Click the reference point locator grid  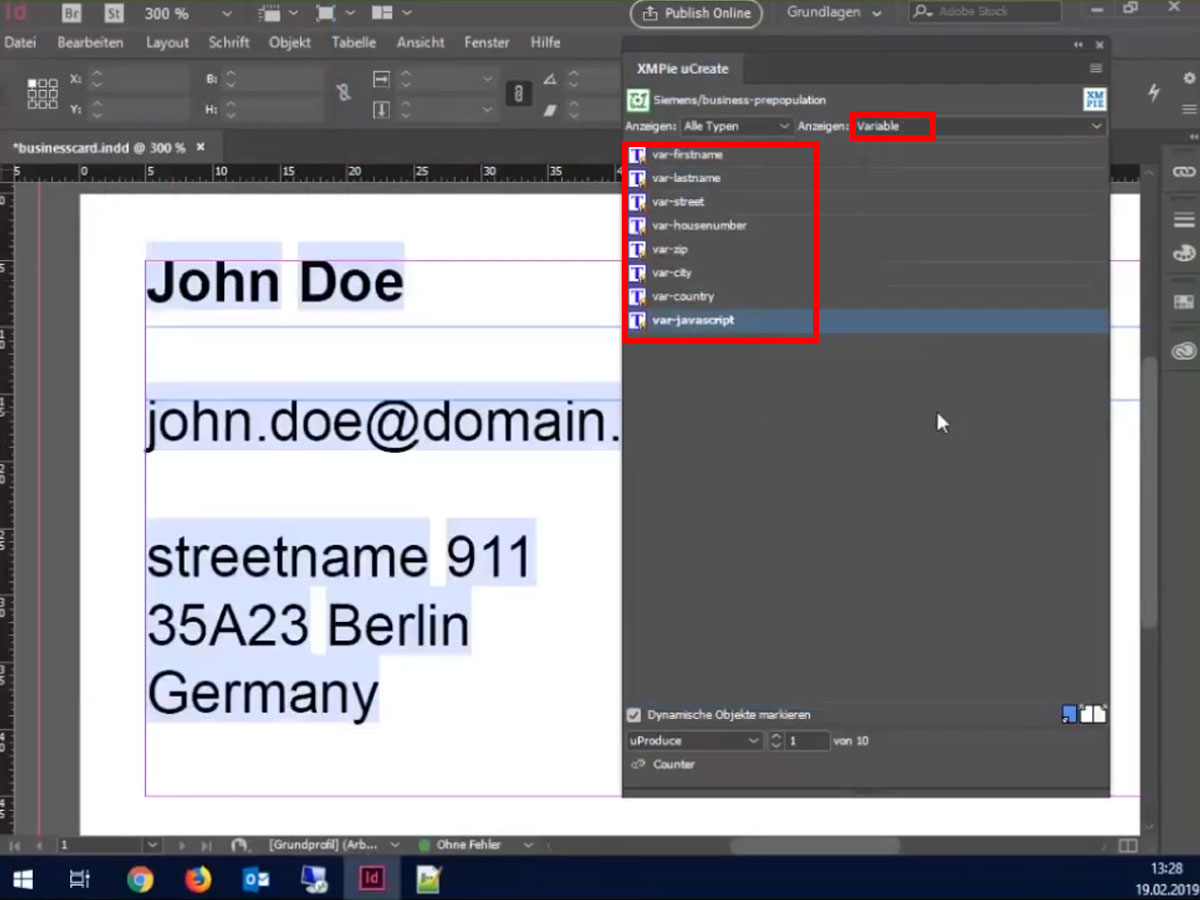pos(42,93)
